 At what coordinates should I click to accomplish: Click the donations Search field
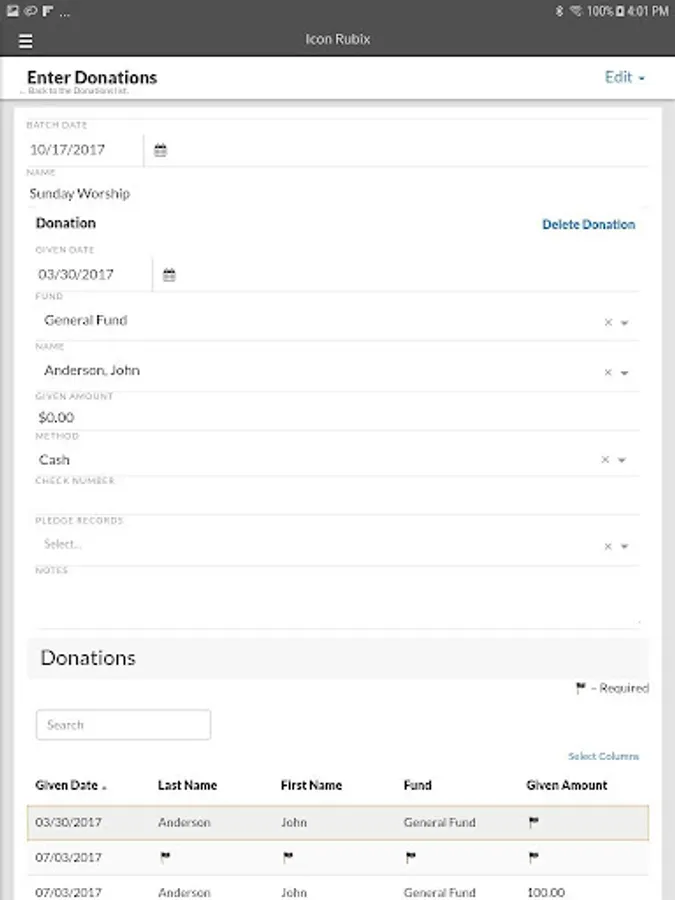pos(123,725)
